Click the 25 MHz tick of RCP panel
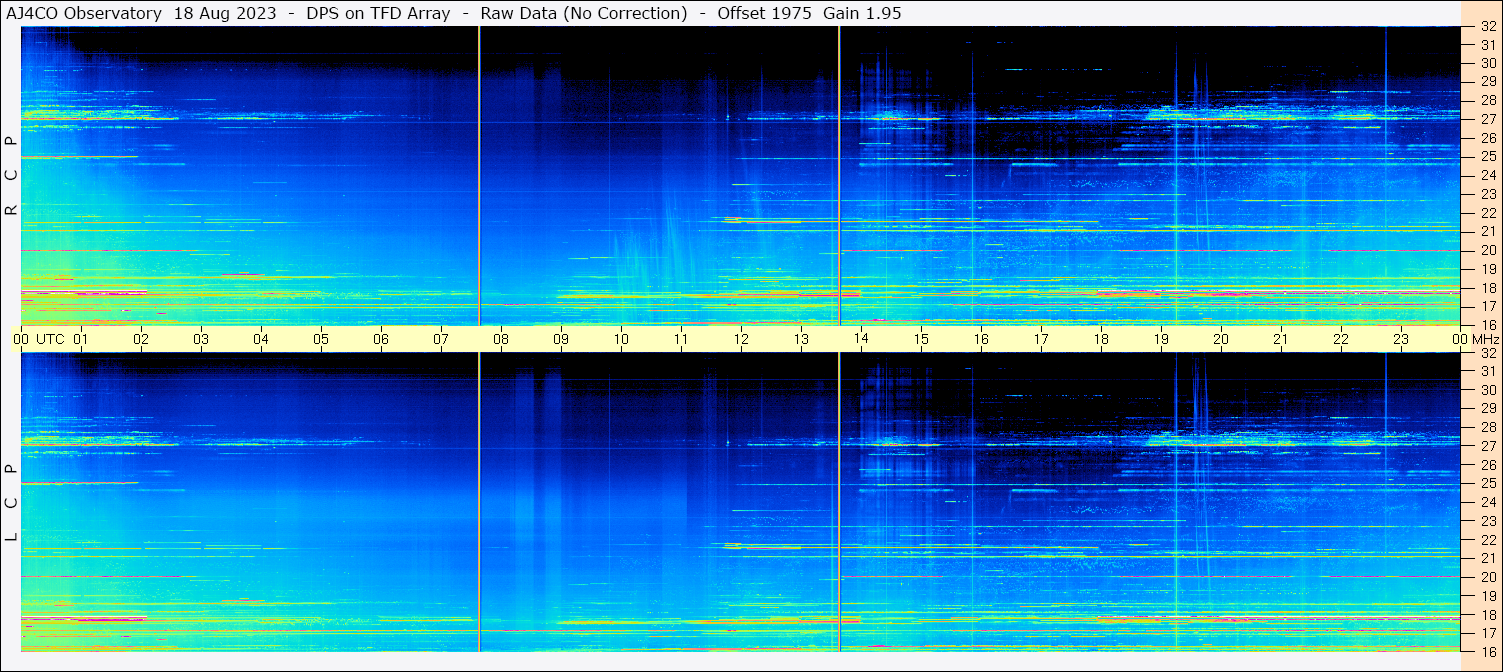 click(x=1487, y=157)
